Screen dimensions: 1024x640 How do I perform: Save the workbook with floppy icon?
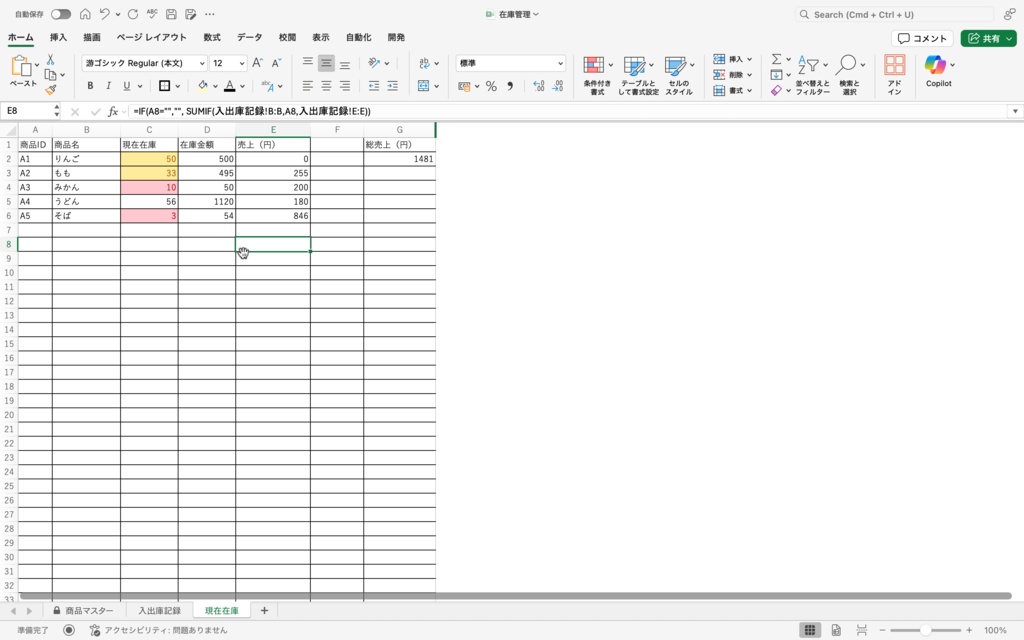pyautogui.click(x=171, y=14)
